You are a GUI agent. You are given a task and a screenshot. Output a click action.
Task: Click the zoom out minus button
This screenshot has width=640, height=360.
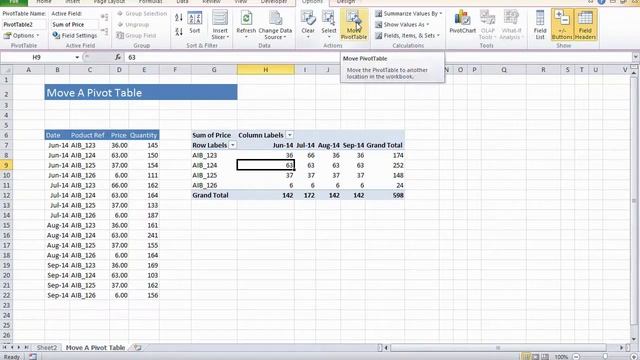click(x=576, y=357)
